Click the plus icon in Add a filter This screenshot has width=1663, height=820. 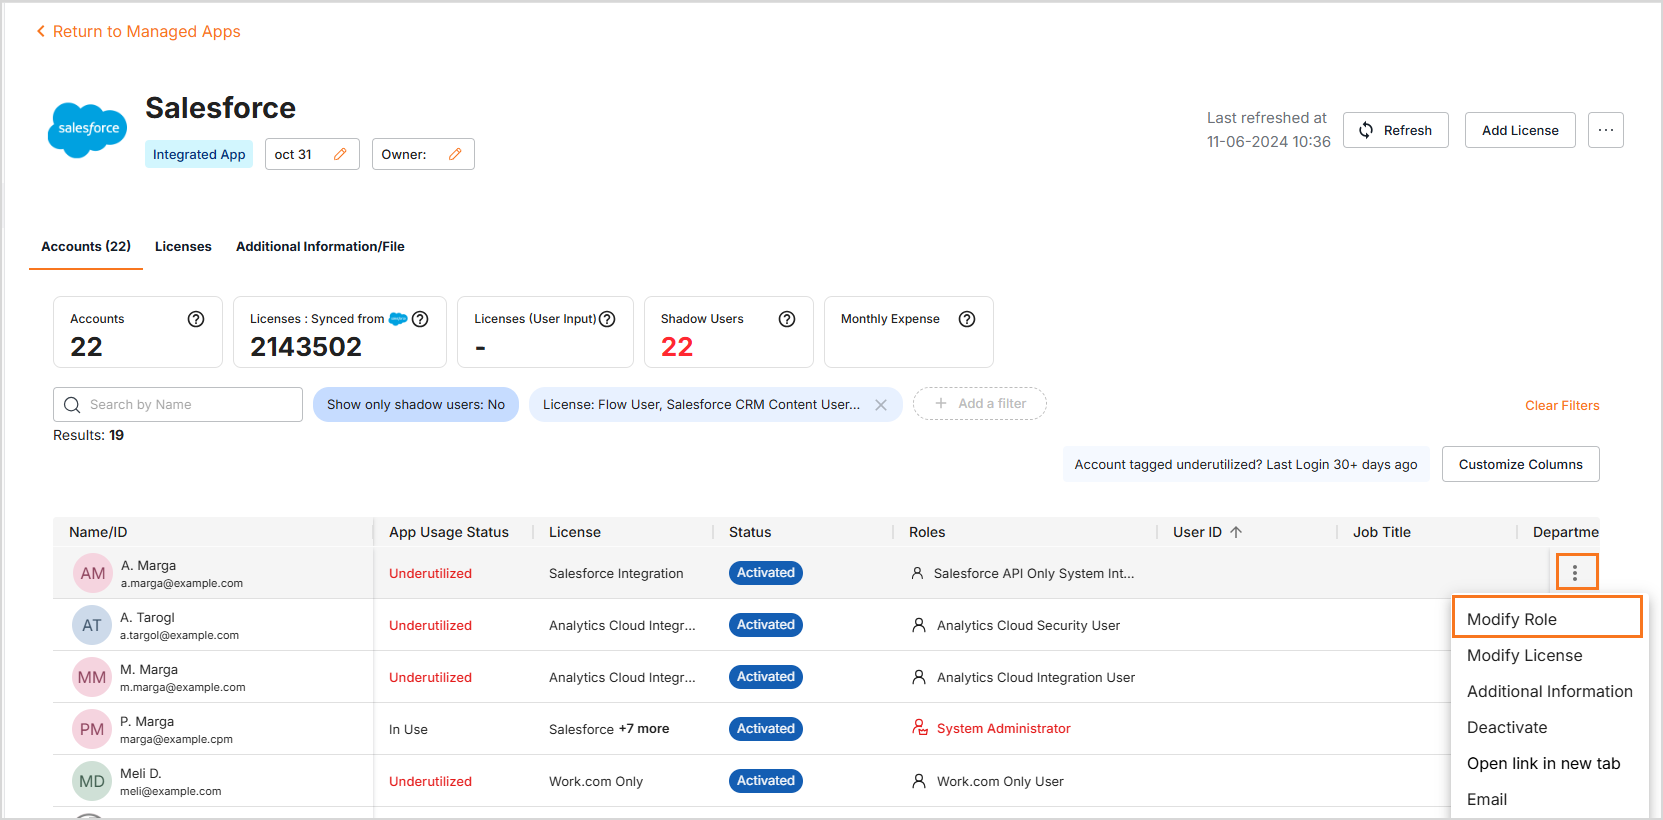tap(941, 403)
